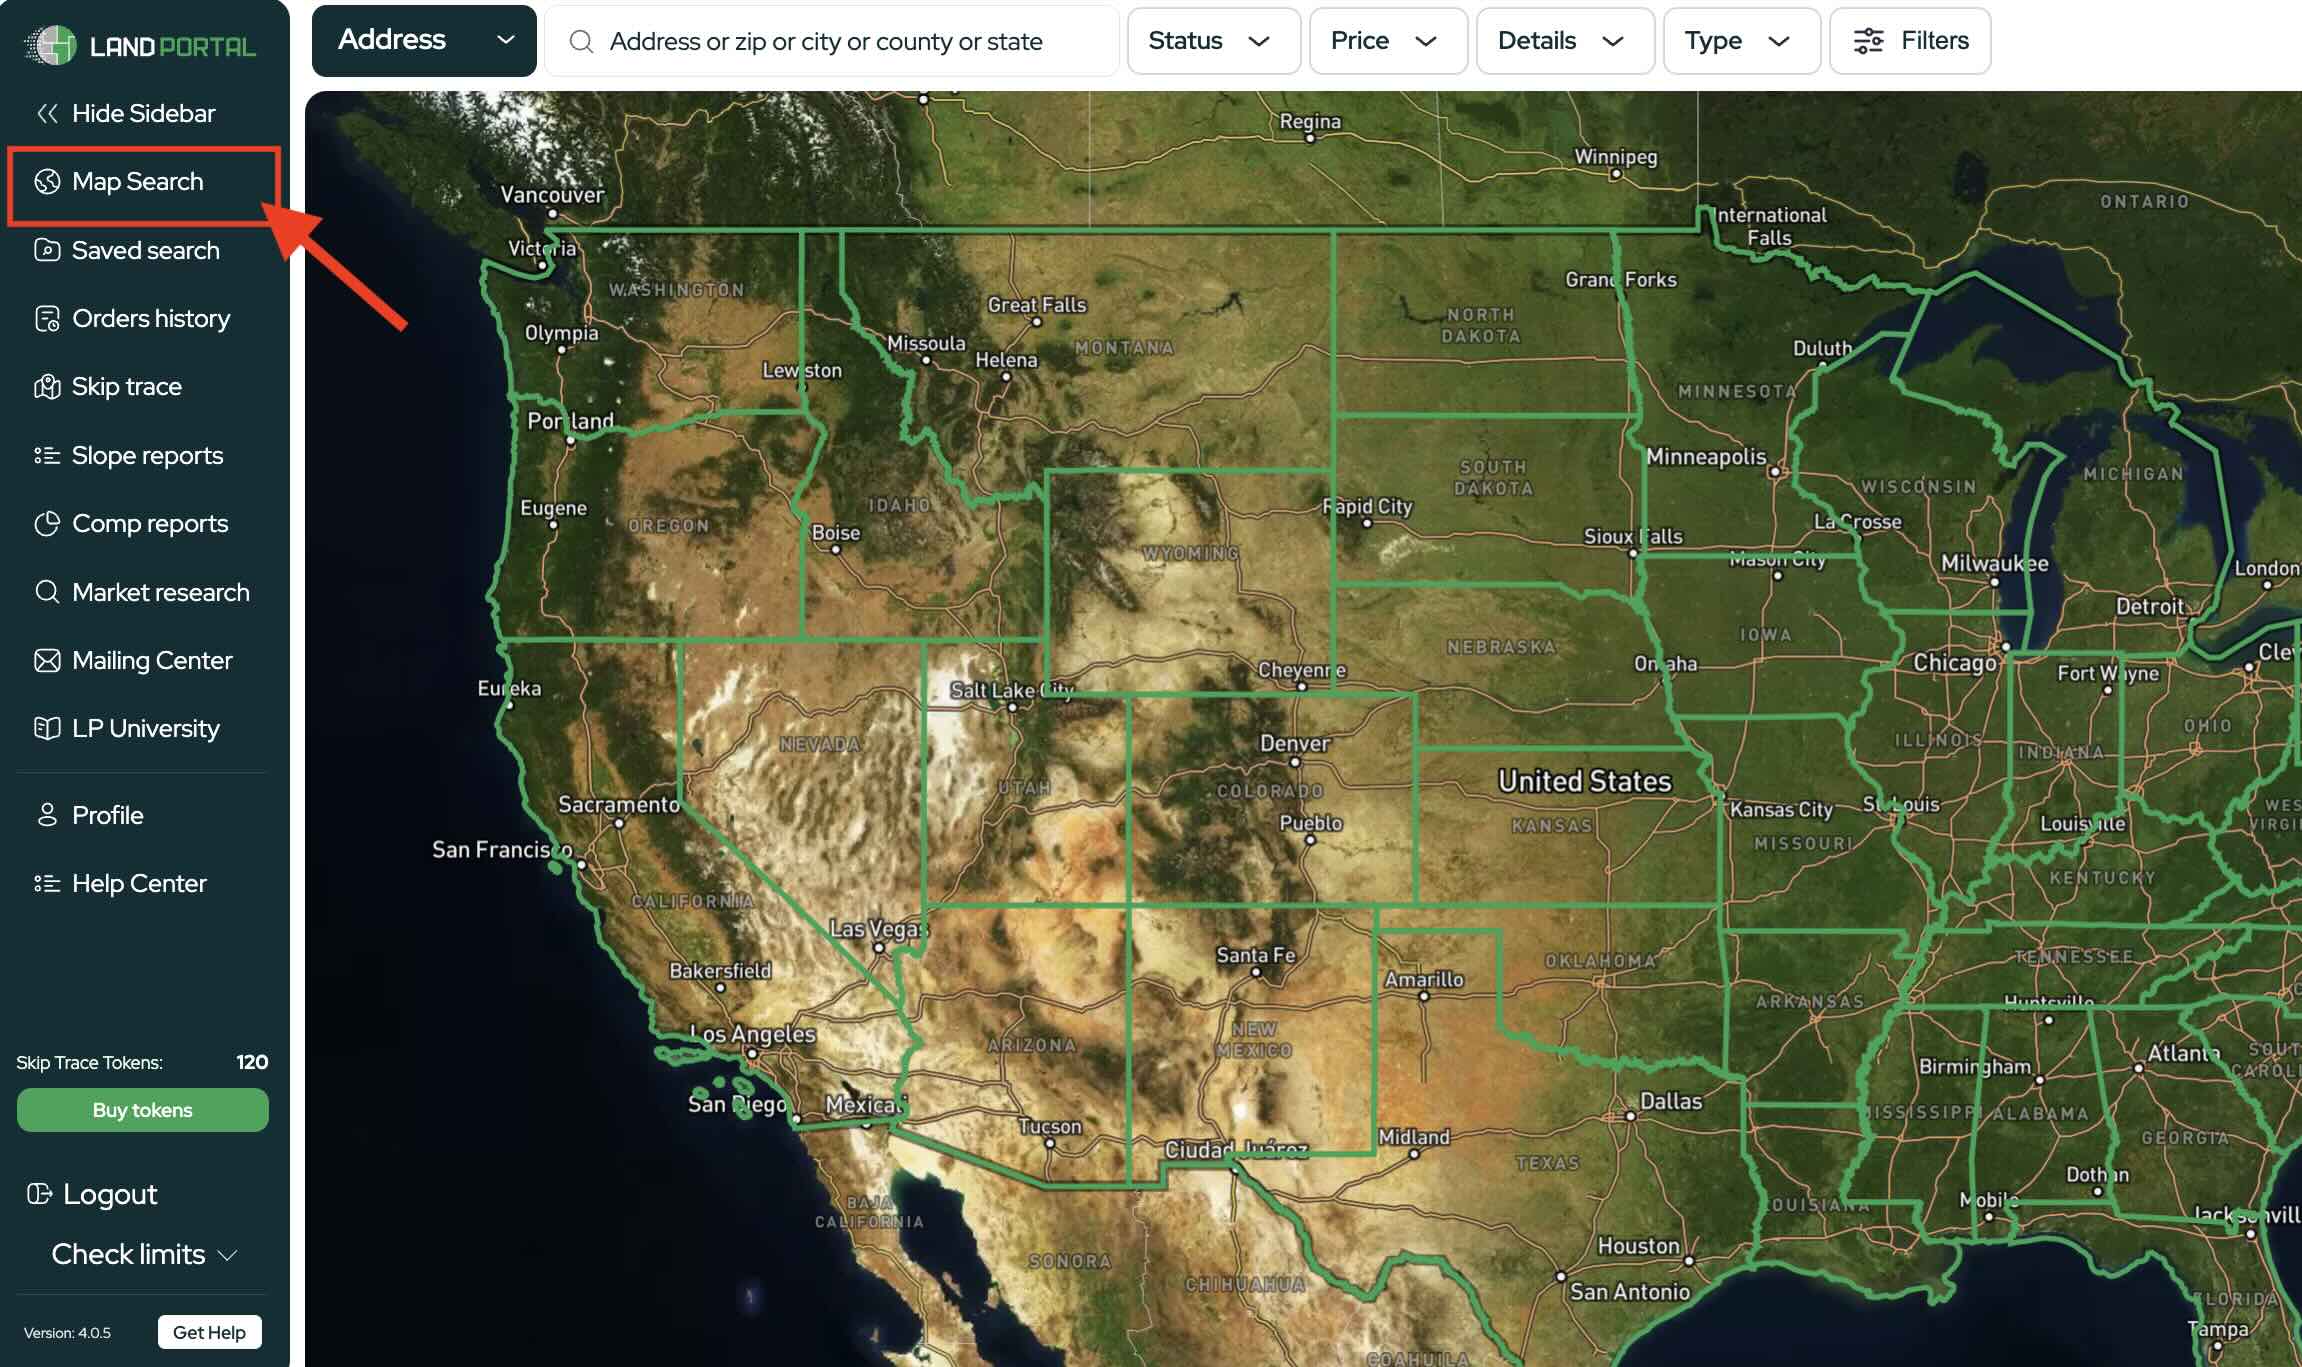Open the Price filter dropdown
Viewport: 2302px width, 1367px height.
tap(1387, 41)
